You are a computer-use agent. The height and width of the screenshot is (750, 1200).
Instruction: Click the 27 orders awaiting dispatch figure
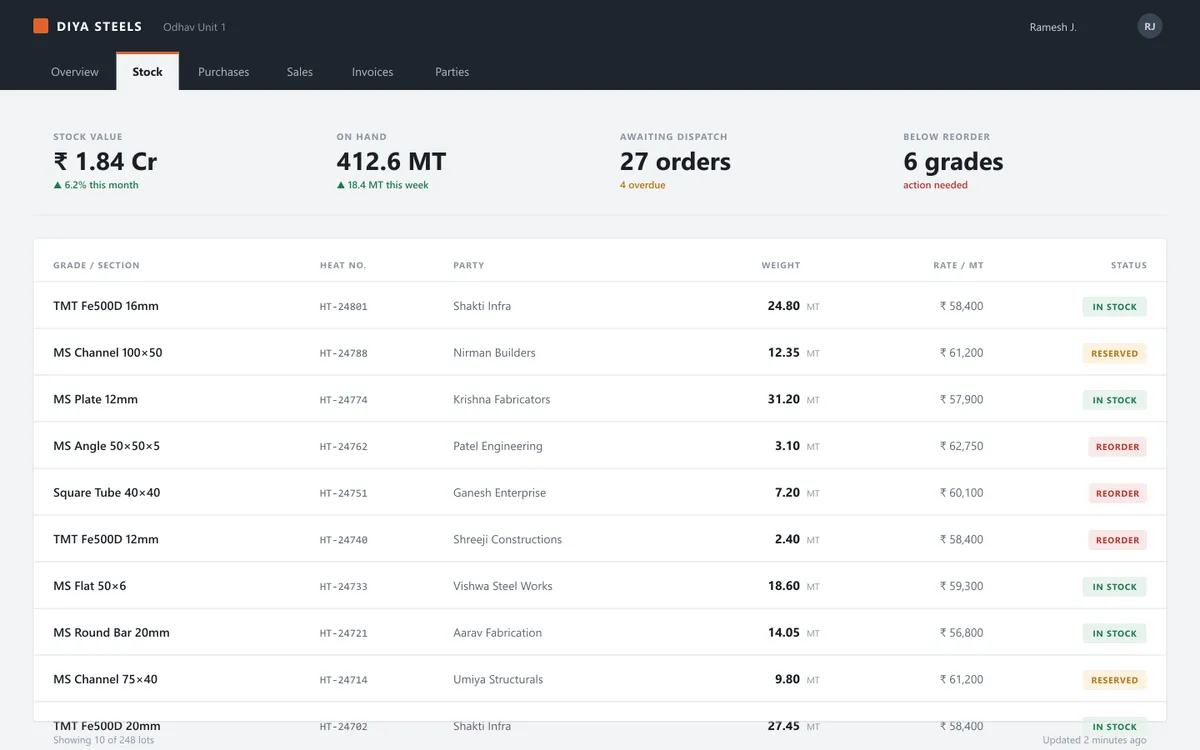tap(675, 161)
